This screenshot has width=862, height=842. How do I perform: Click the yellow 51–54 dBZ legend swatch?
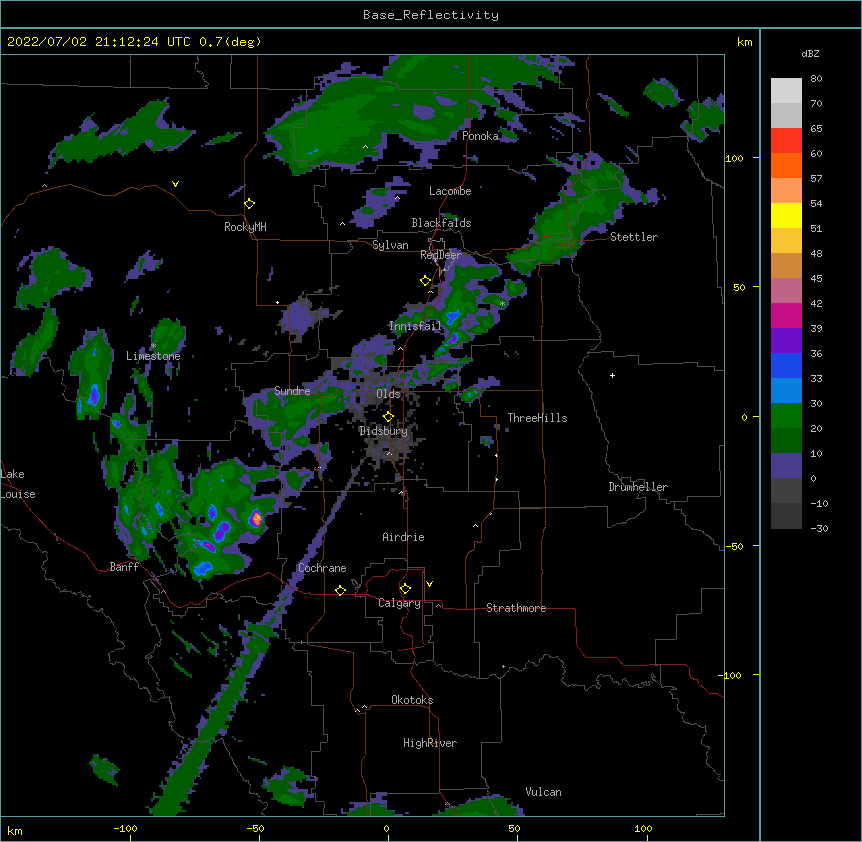pos(786,215)
